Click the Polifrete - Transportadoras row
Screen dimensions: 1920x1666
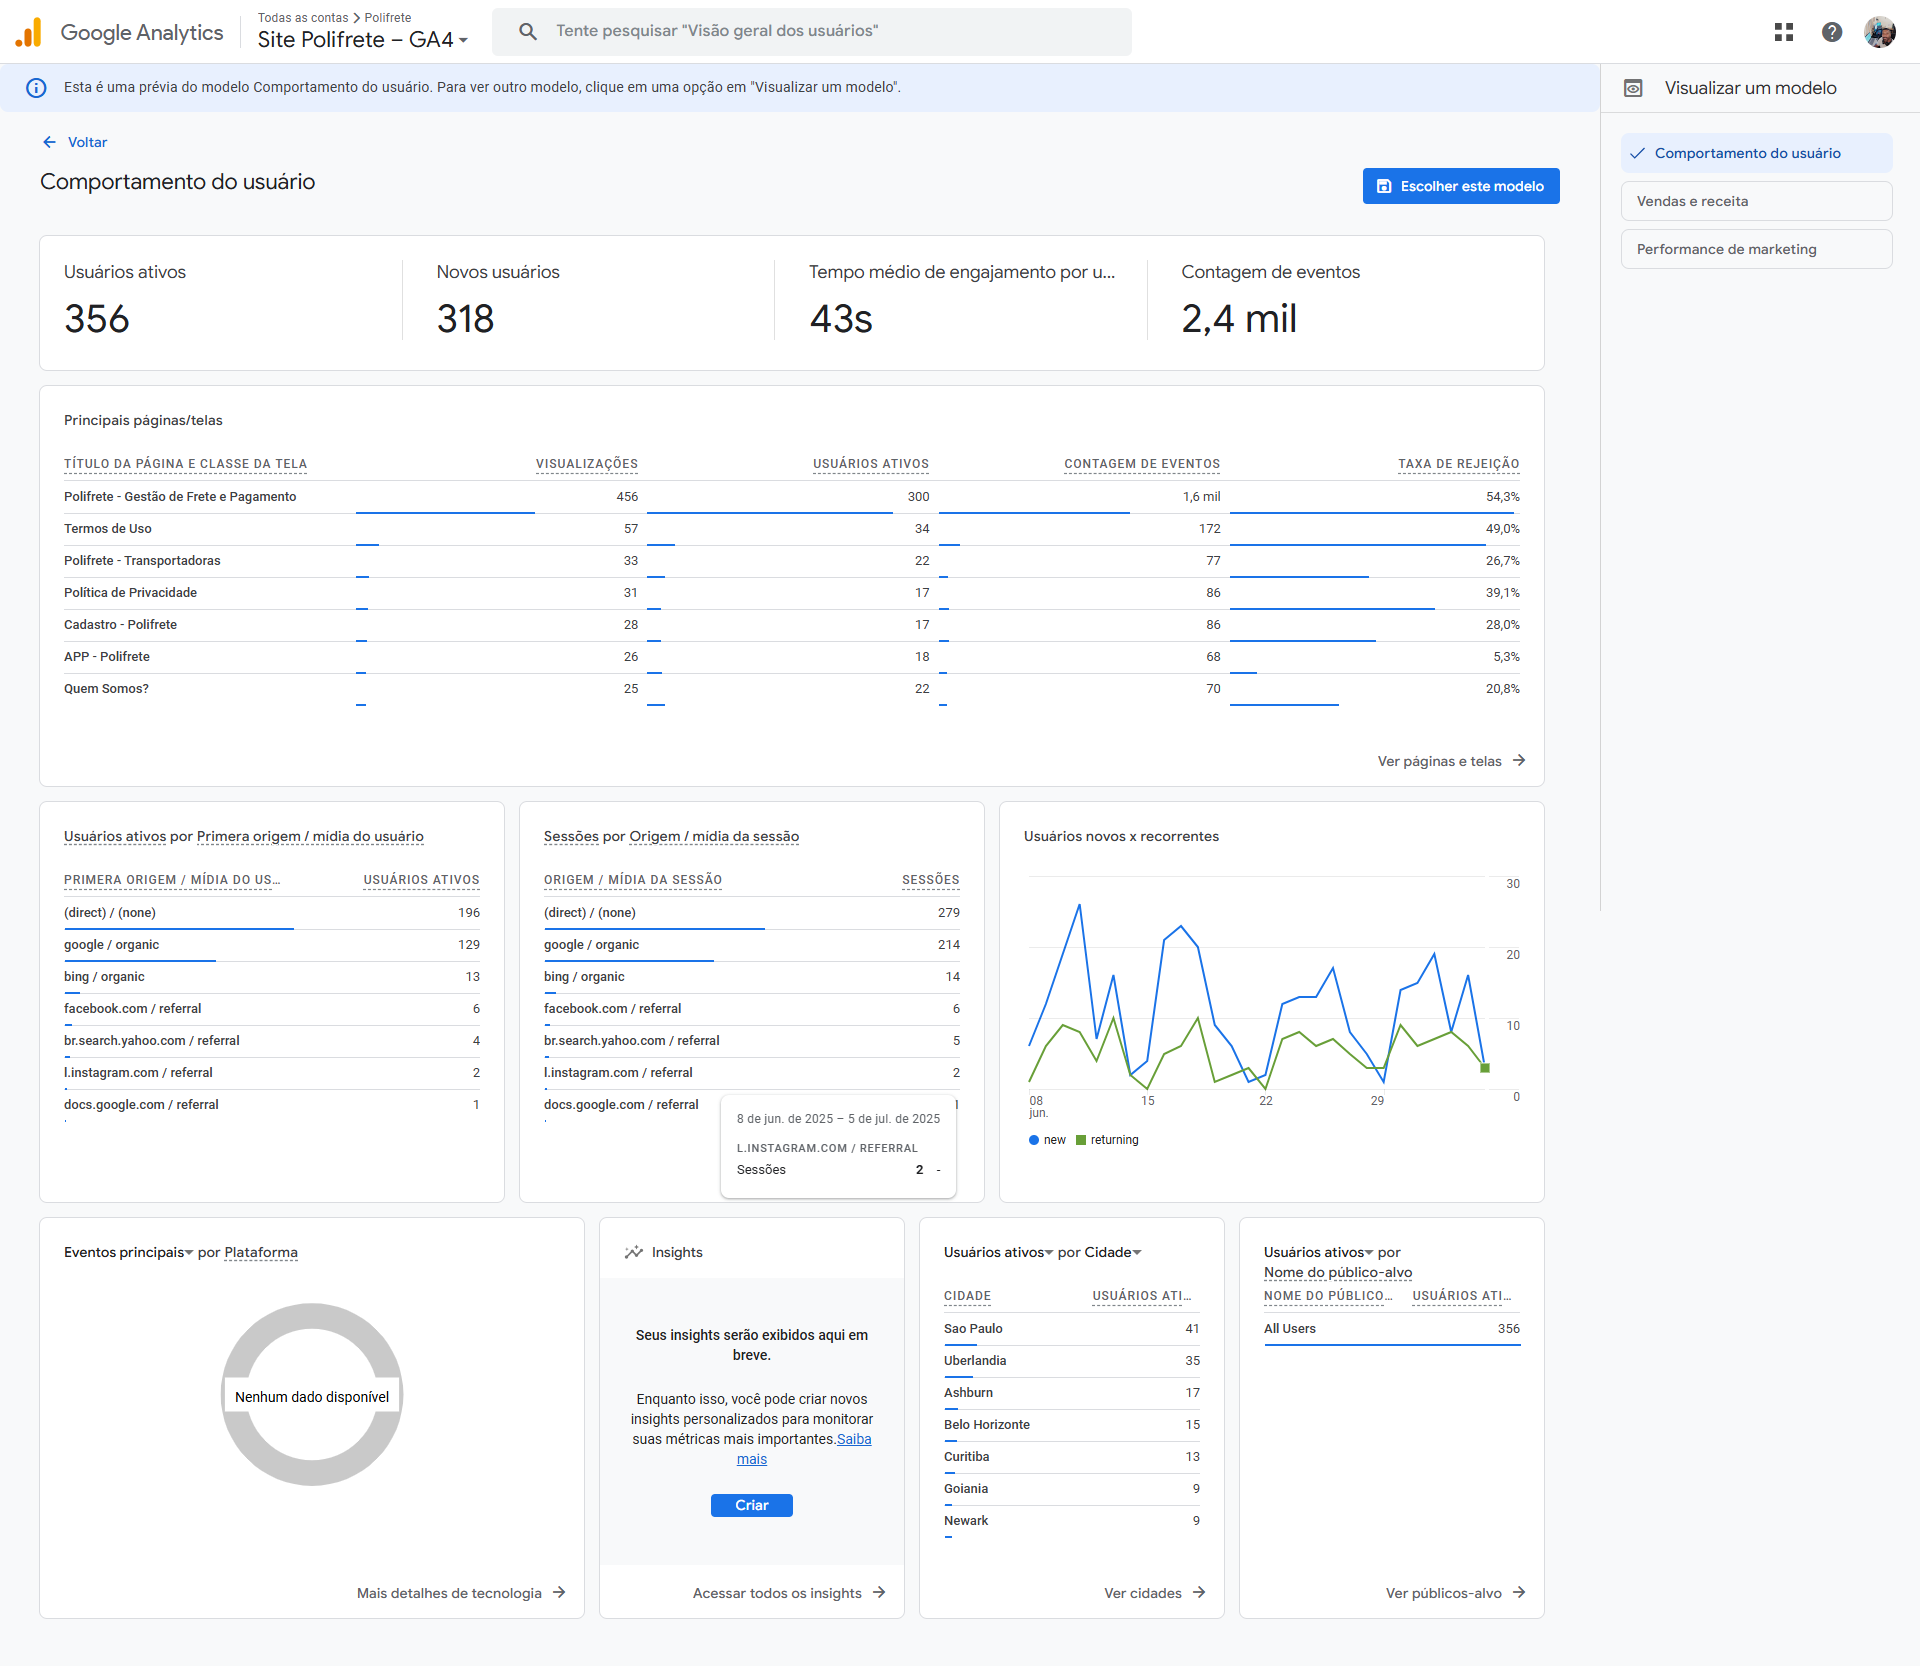click(x=792, y=561)
